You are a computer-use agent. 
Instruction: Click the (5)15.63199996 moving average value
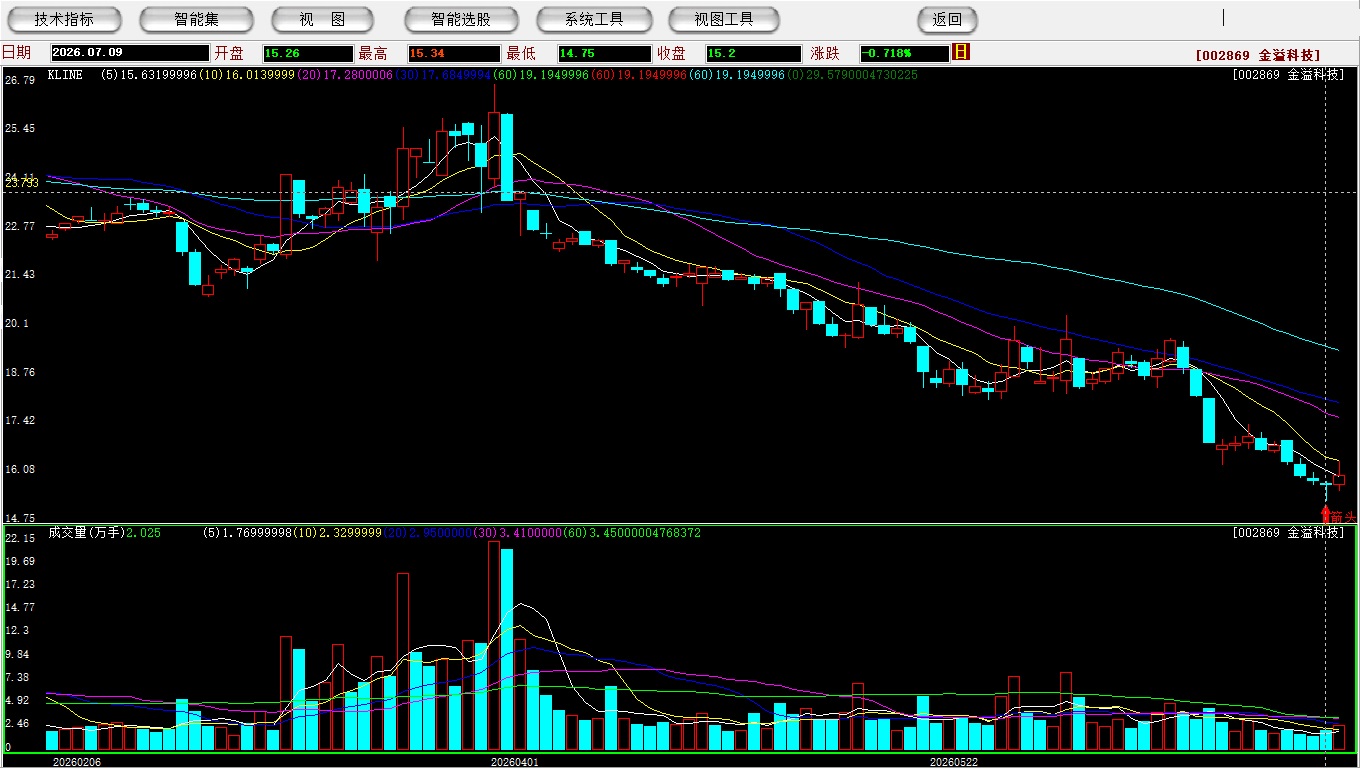coord(149,75)
